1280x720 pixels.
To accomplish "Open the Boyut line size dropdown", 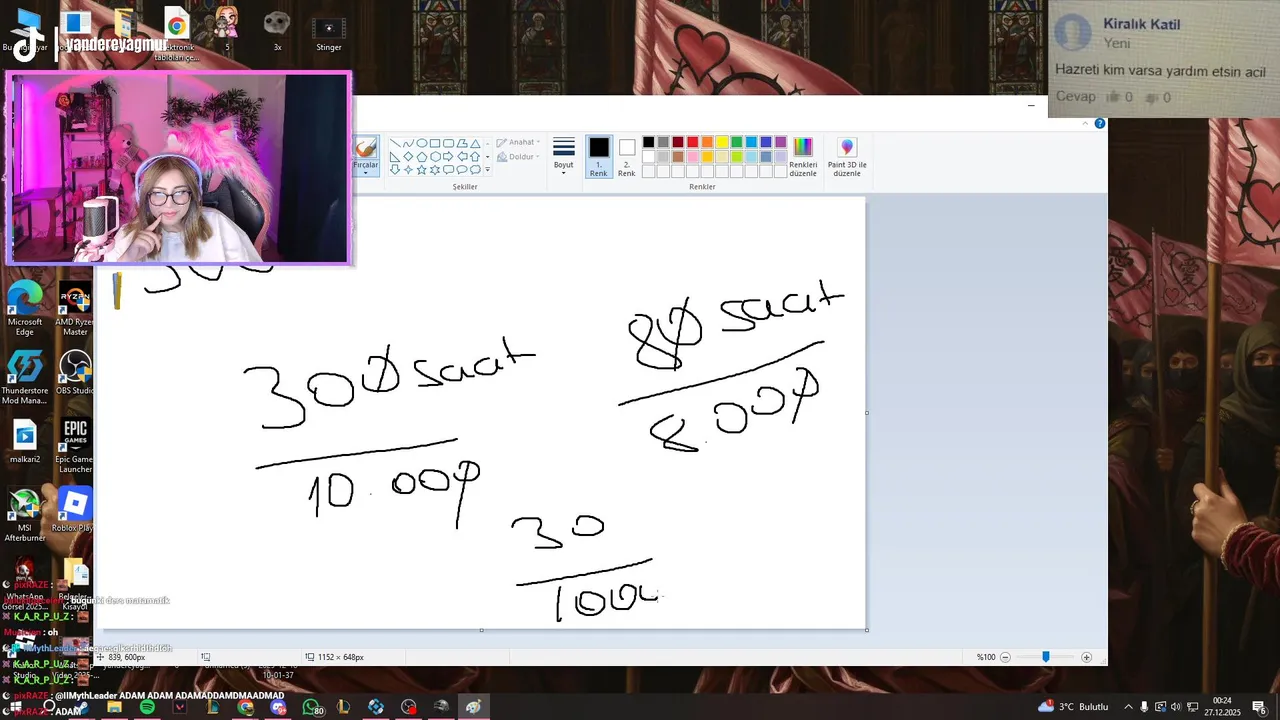I will 564,157.
